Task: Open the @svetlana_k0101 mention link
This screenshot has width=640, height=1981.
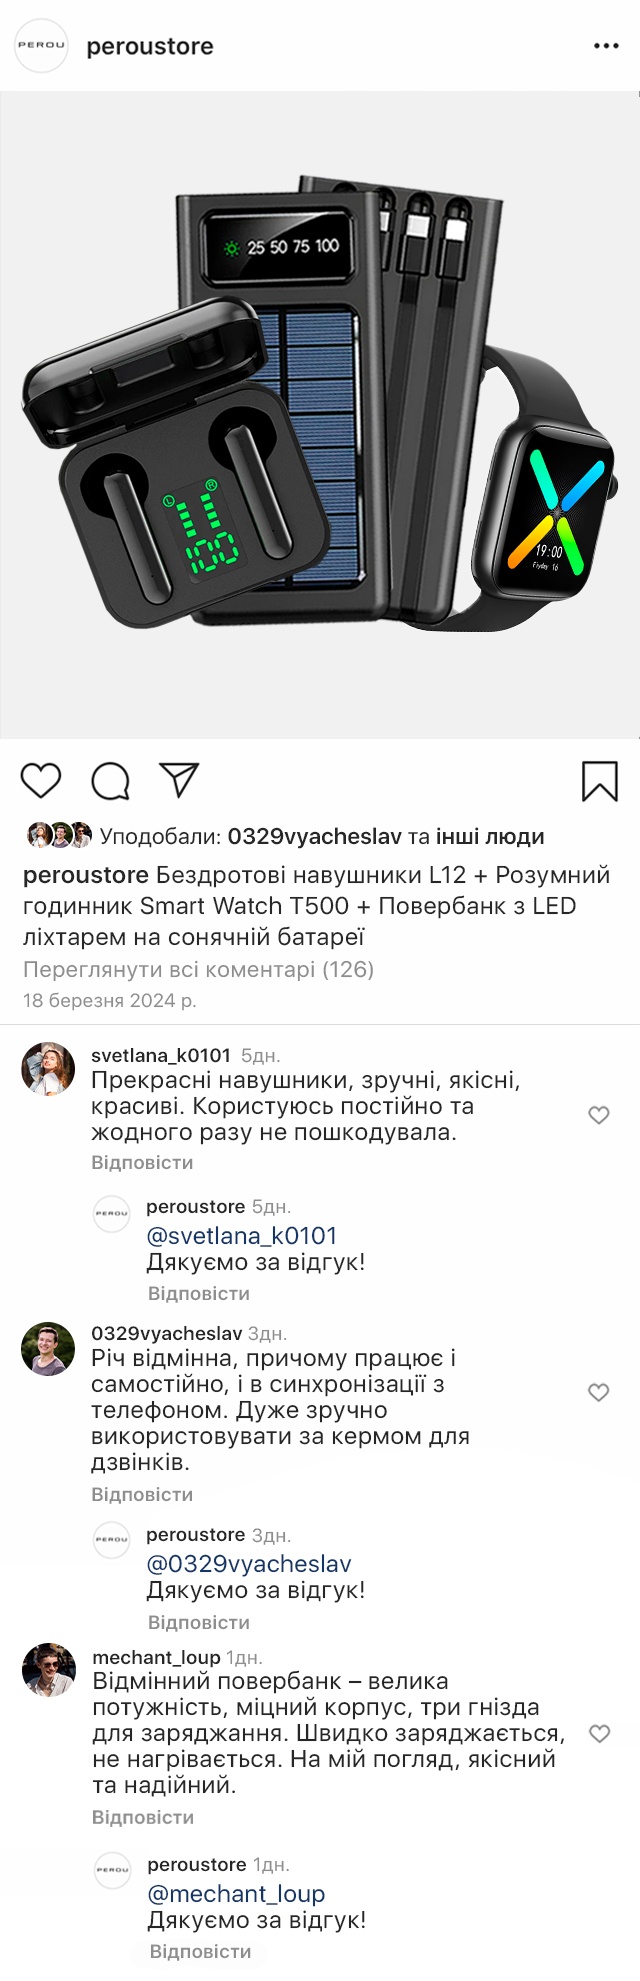Action: point(242,1236)
